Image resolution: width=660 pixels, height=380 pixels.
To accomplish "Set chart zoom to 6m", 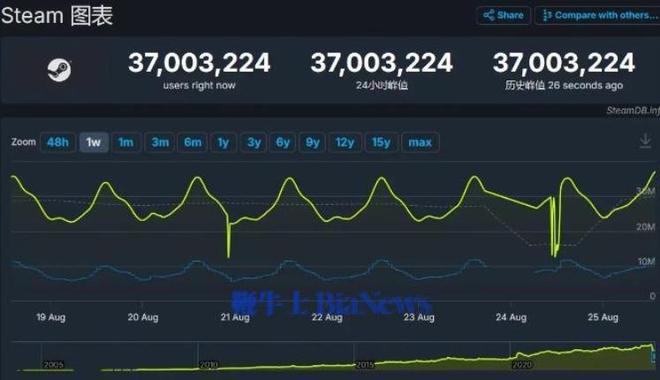I will pyautogui.click(x=193, y=142).
